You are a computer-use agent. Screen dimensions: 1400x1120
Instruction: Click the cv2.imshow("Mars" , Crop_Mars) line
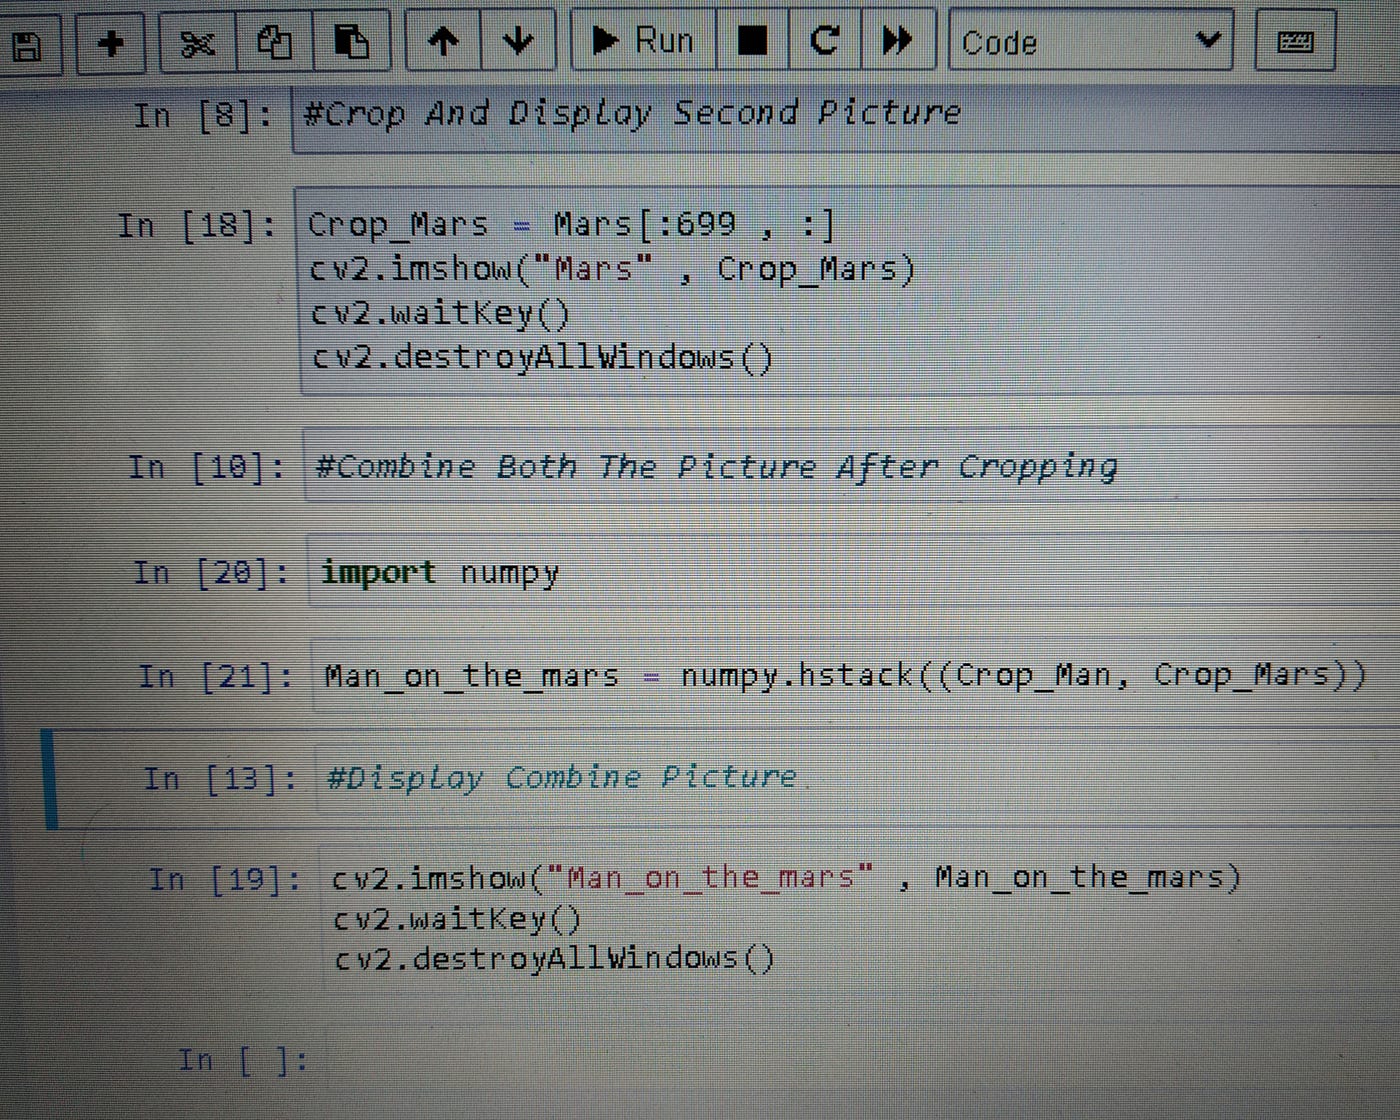click(x=611, y=269)
